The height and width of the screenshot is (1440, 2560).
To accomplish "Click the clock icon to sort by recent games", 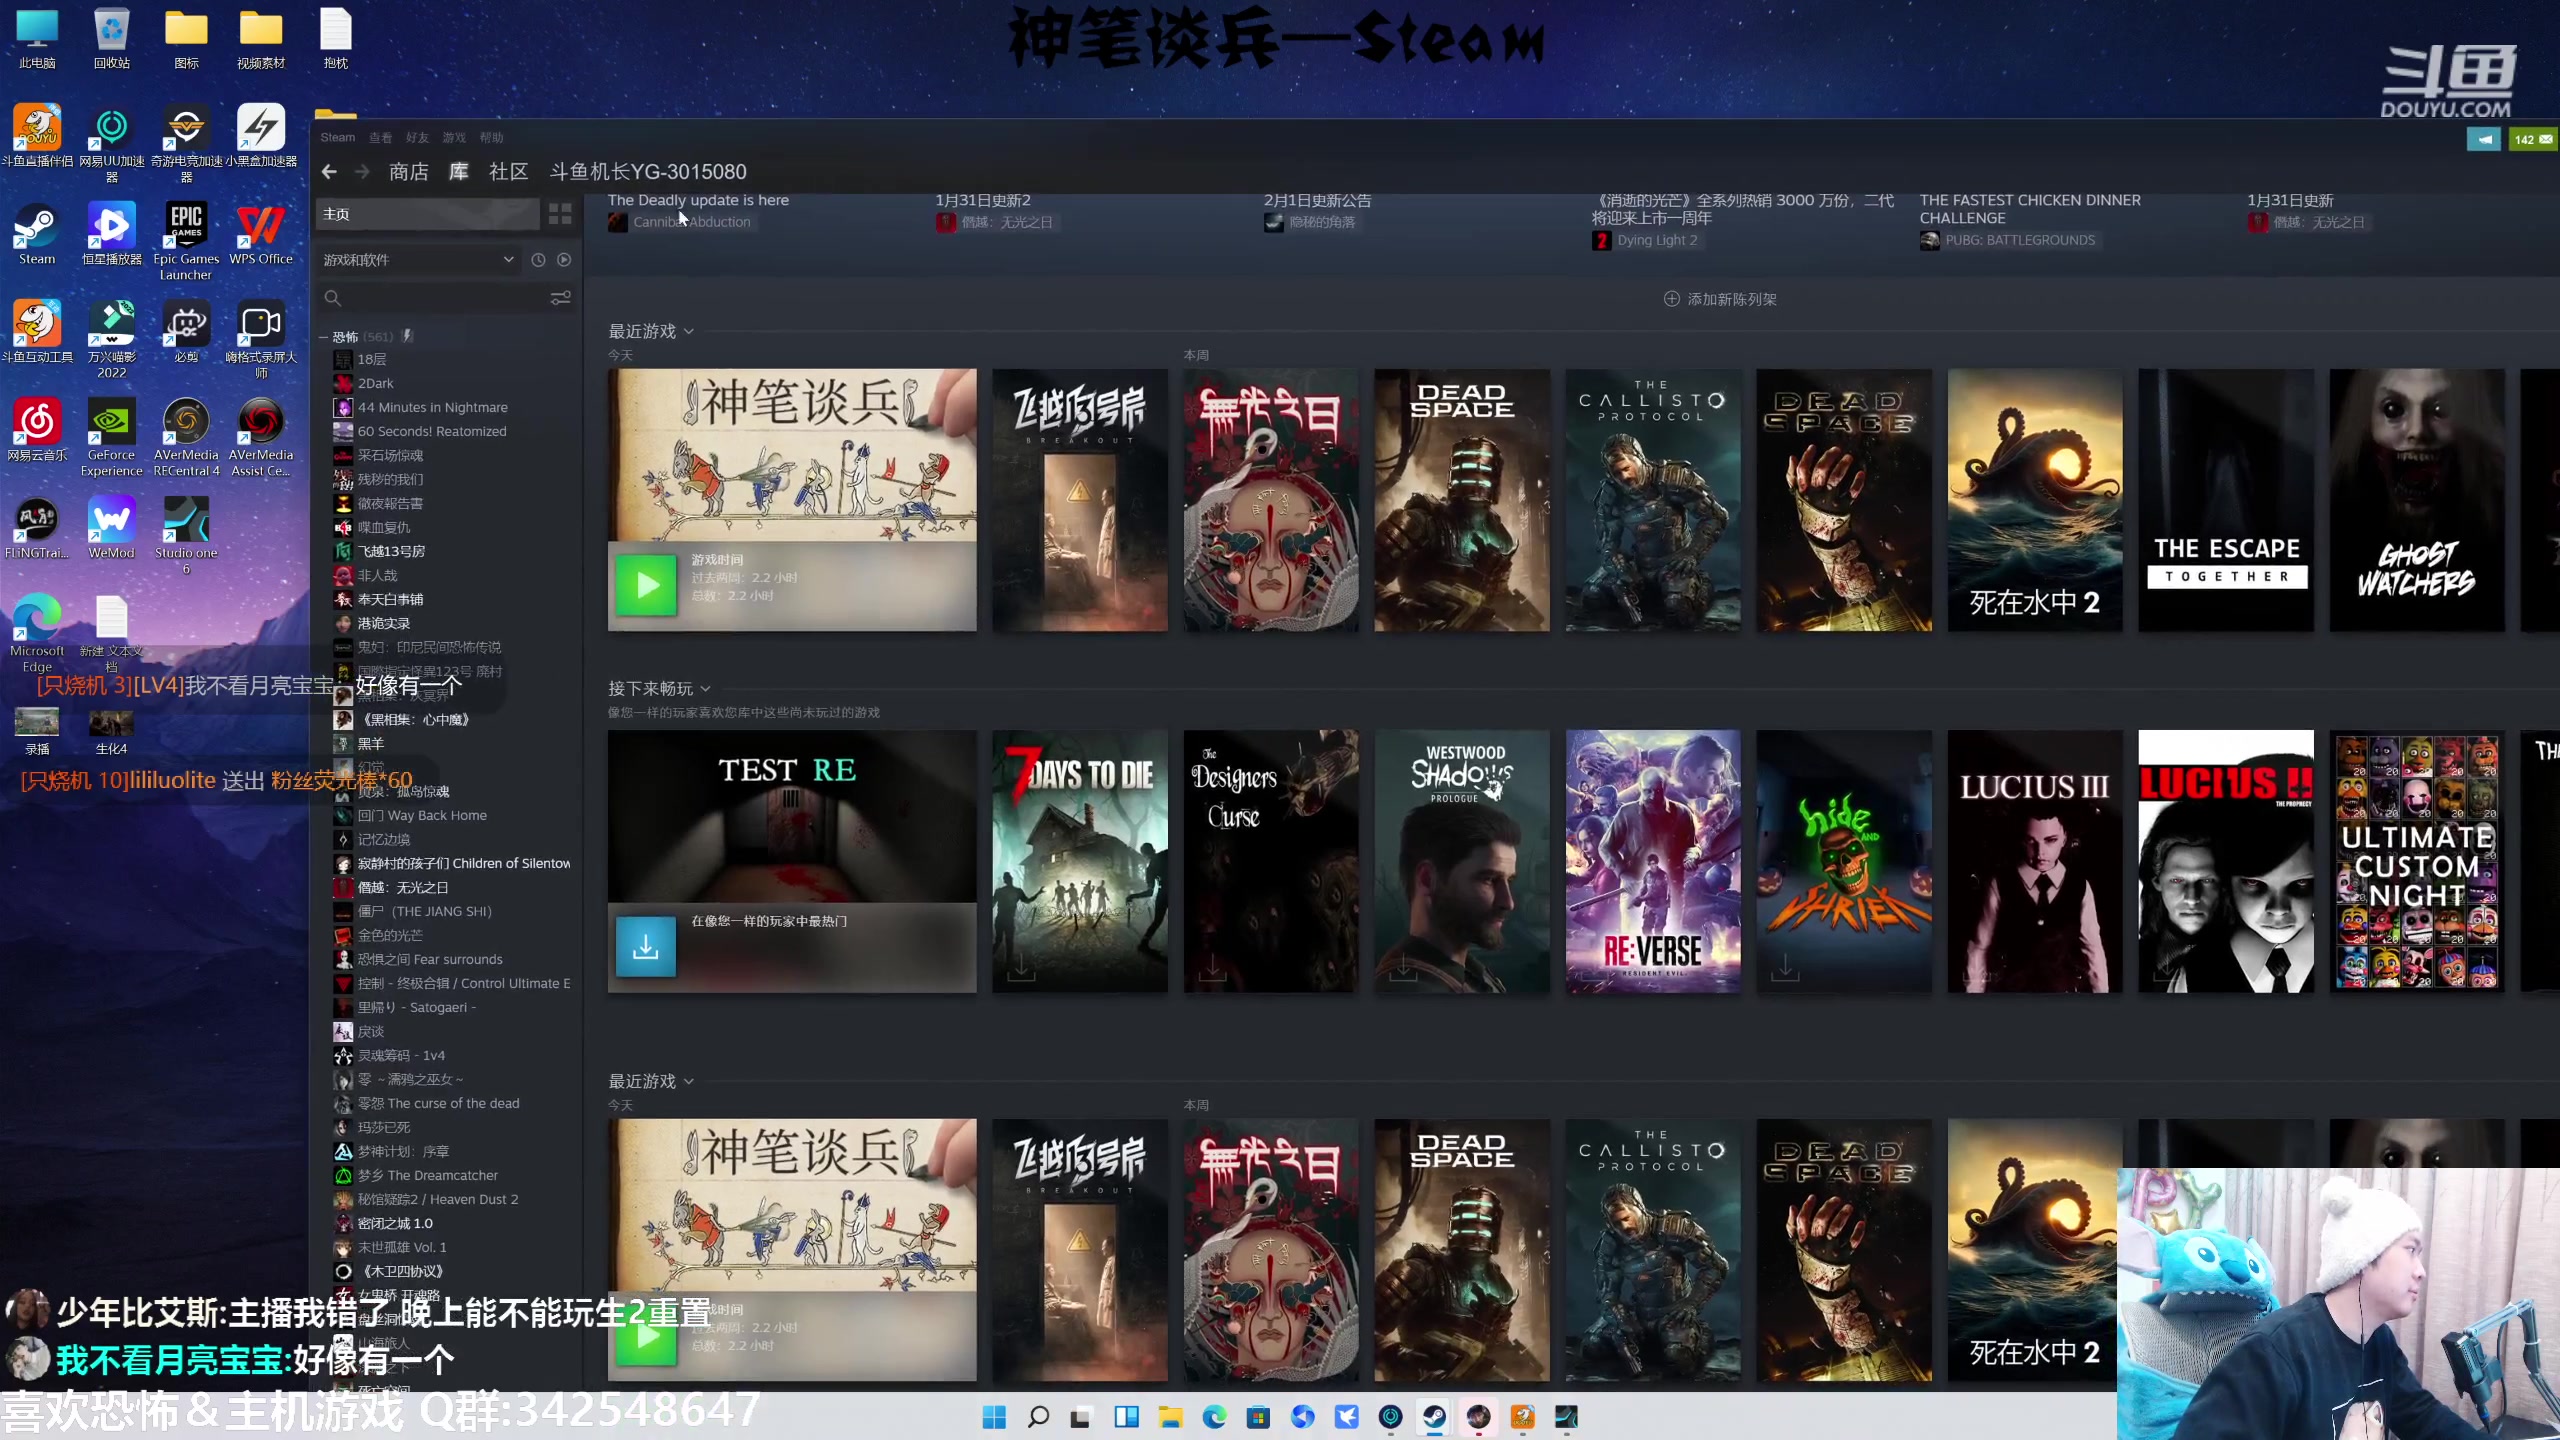I will coord(539,259).
